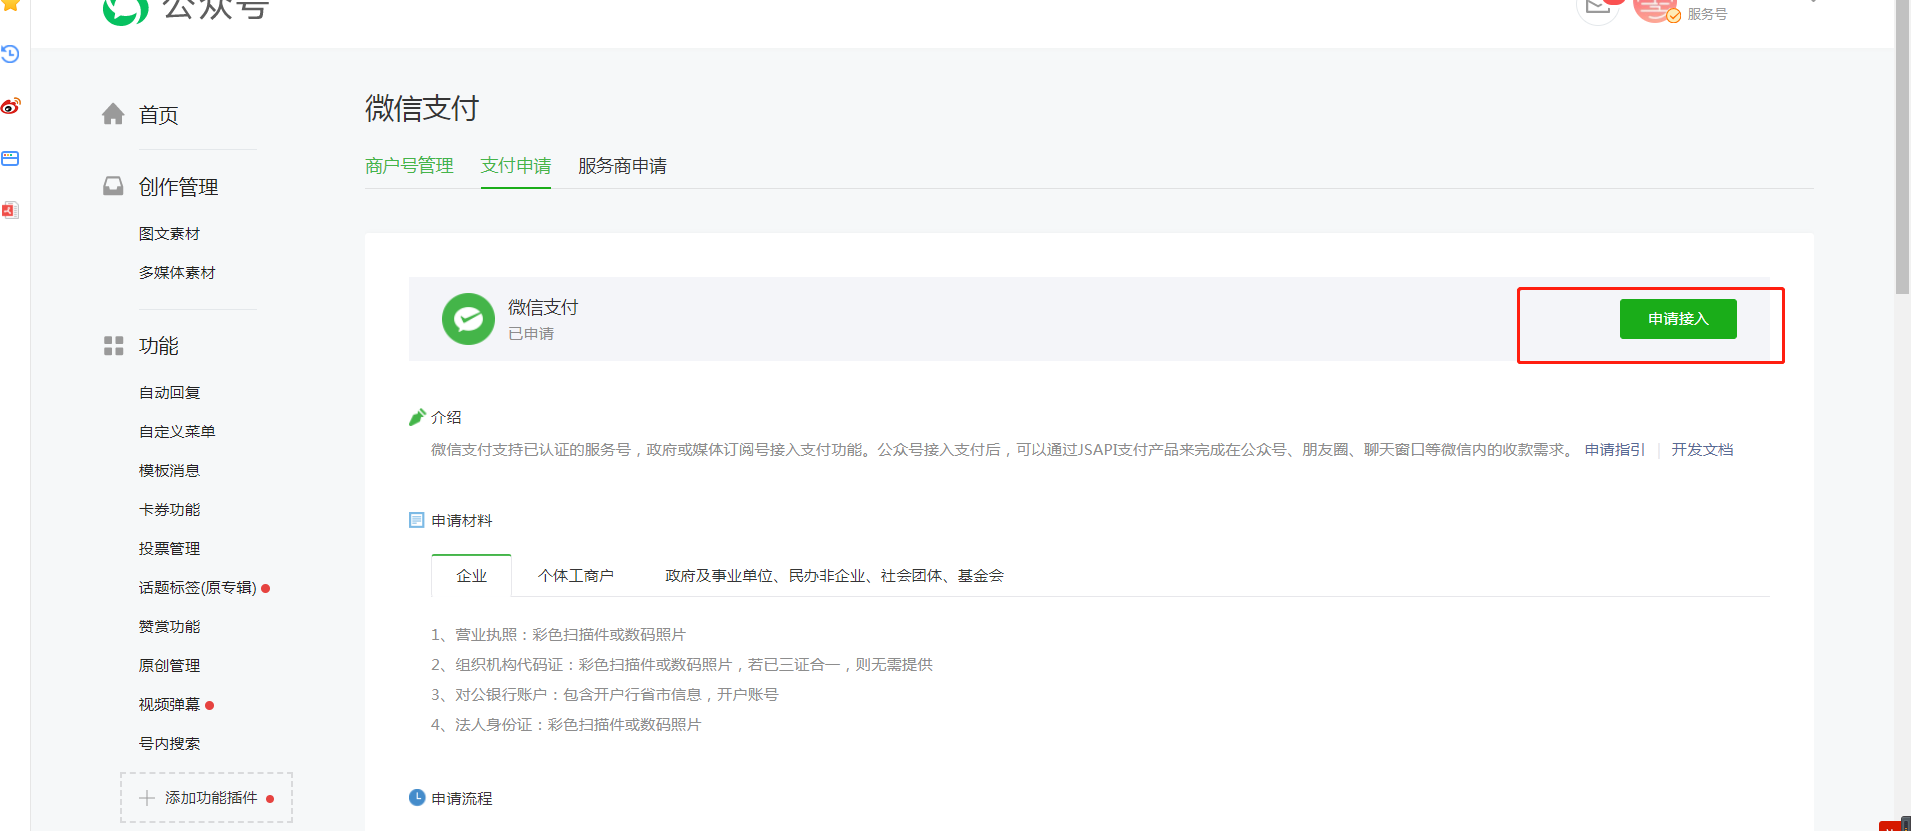Click the 组织机构代码证 requirement line
Image resolution: width=1911 pixels, height=831 pixels.
pos(681,665)
